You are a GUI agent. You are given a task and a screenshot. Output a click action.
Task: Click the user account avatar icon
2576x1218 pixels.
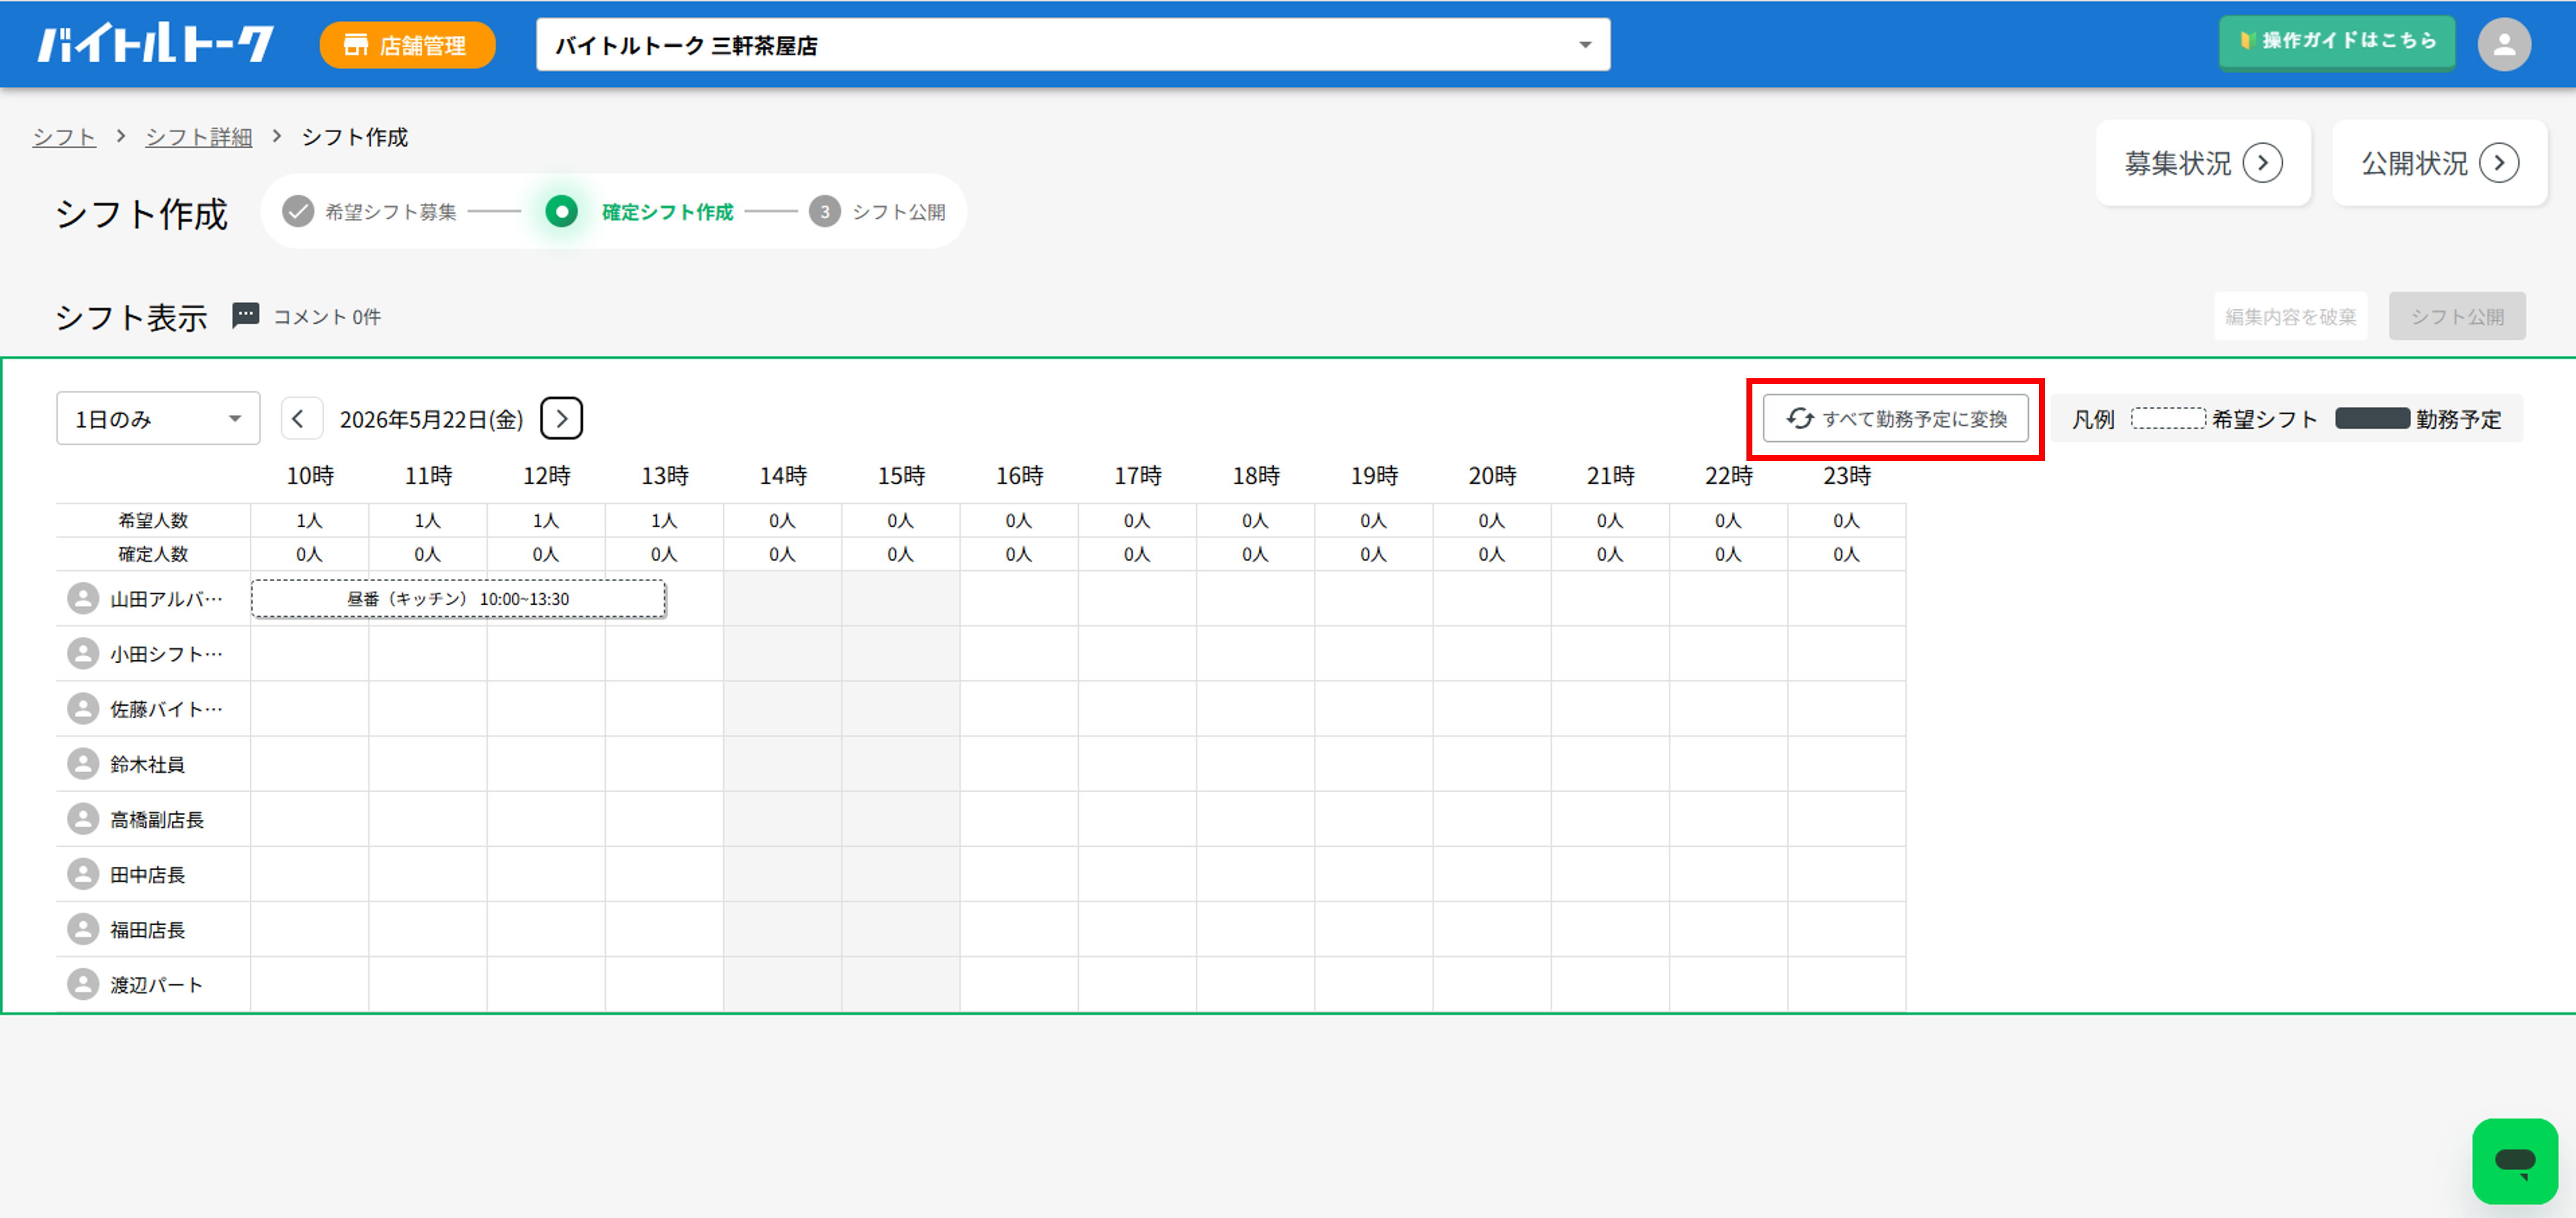(2504, 44)
